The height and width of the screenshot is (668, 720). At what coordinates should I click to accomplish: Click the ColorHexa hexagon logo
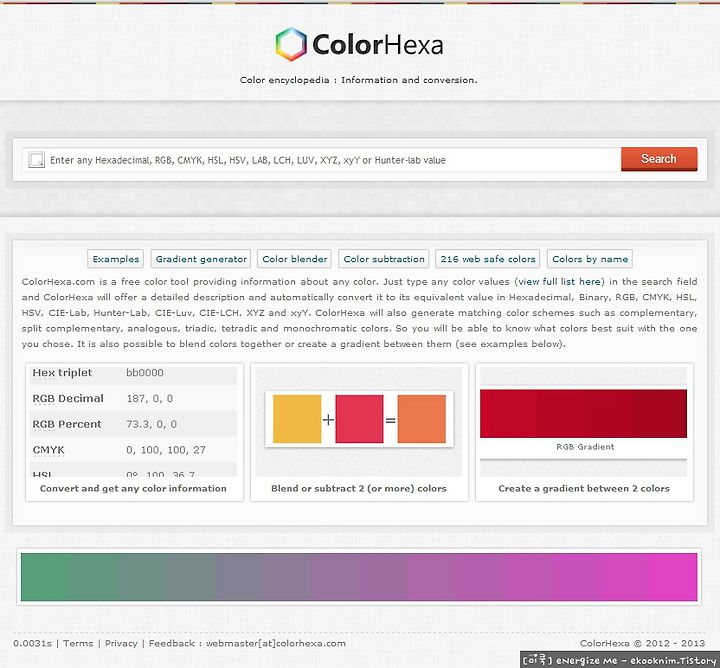(x=291, y=45)
